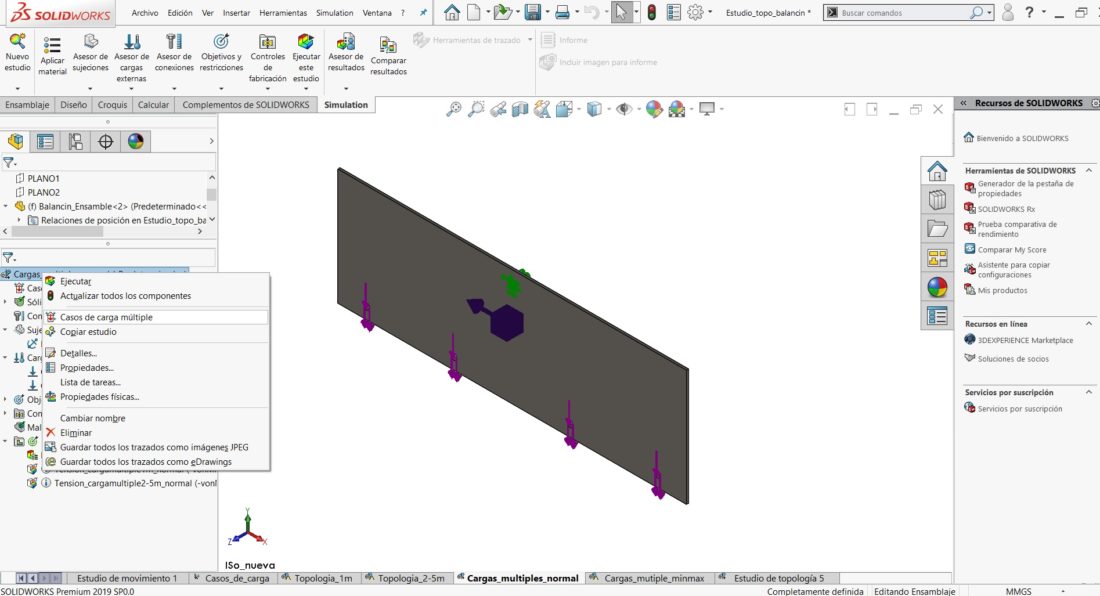This screenshot has width=1100, height=596.
Task: Select the ConfigurationManager tab icon
Action: [76, 142]
